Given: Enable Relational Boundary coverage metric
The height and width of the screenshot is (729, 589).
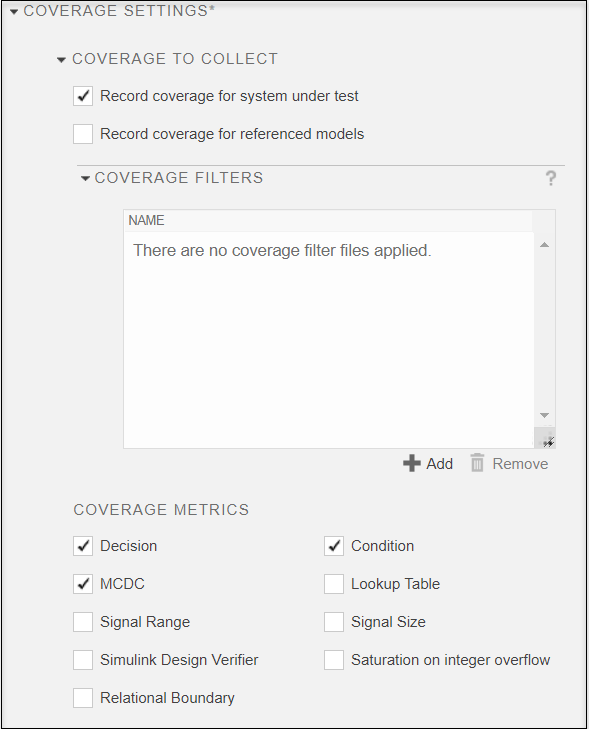Looking at the screenshot, I should pos(83,698).
